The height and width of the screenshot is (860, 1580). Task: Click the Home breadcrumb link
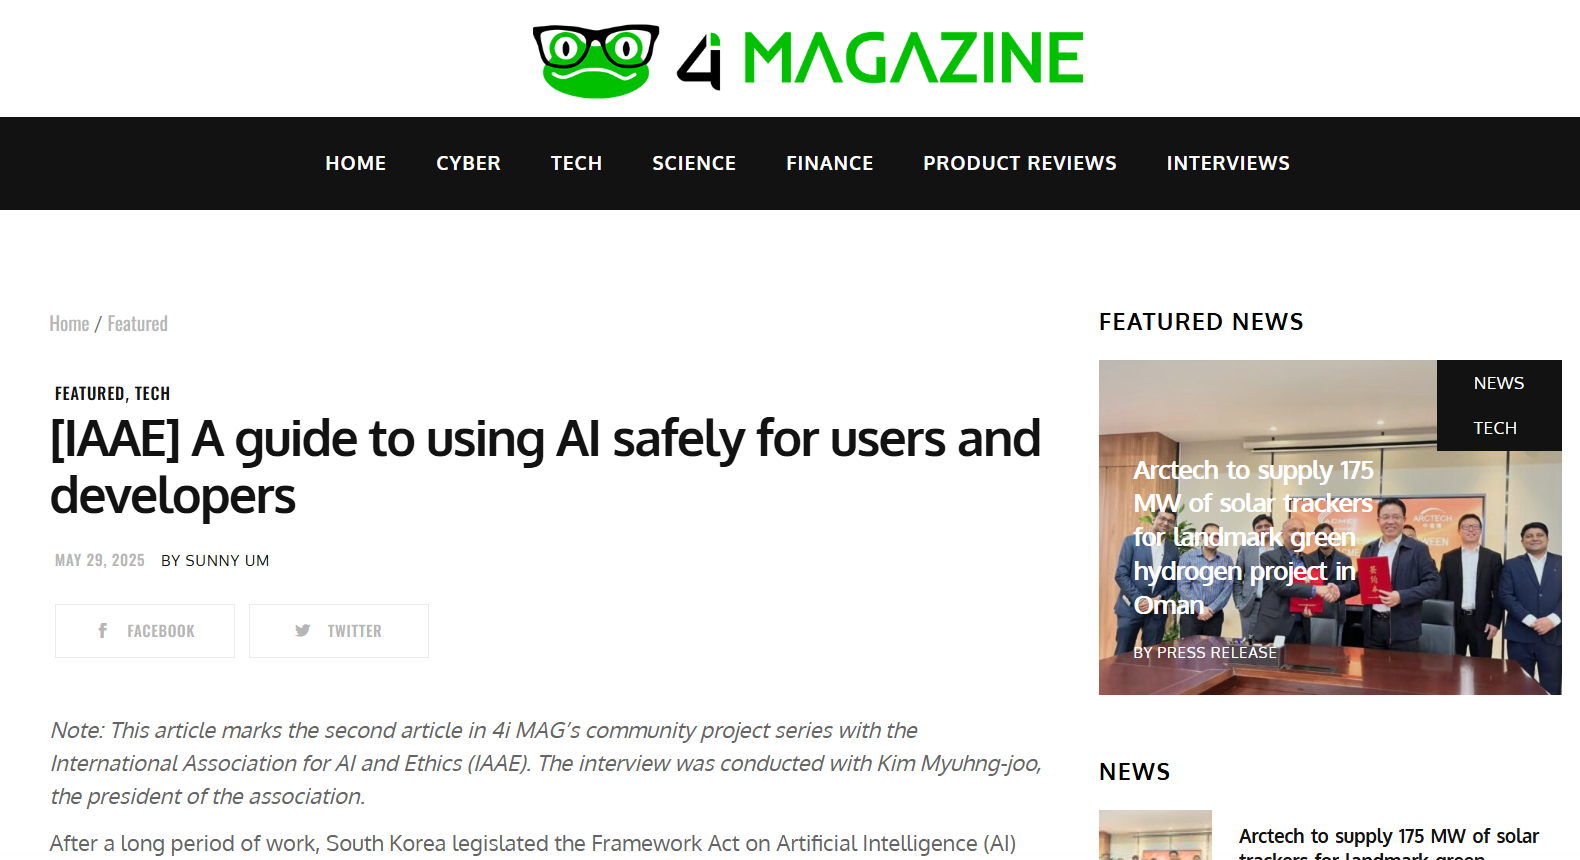click(x=69, y=324)
